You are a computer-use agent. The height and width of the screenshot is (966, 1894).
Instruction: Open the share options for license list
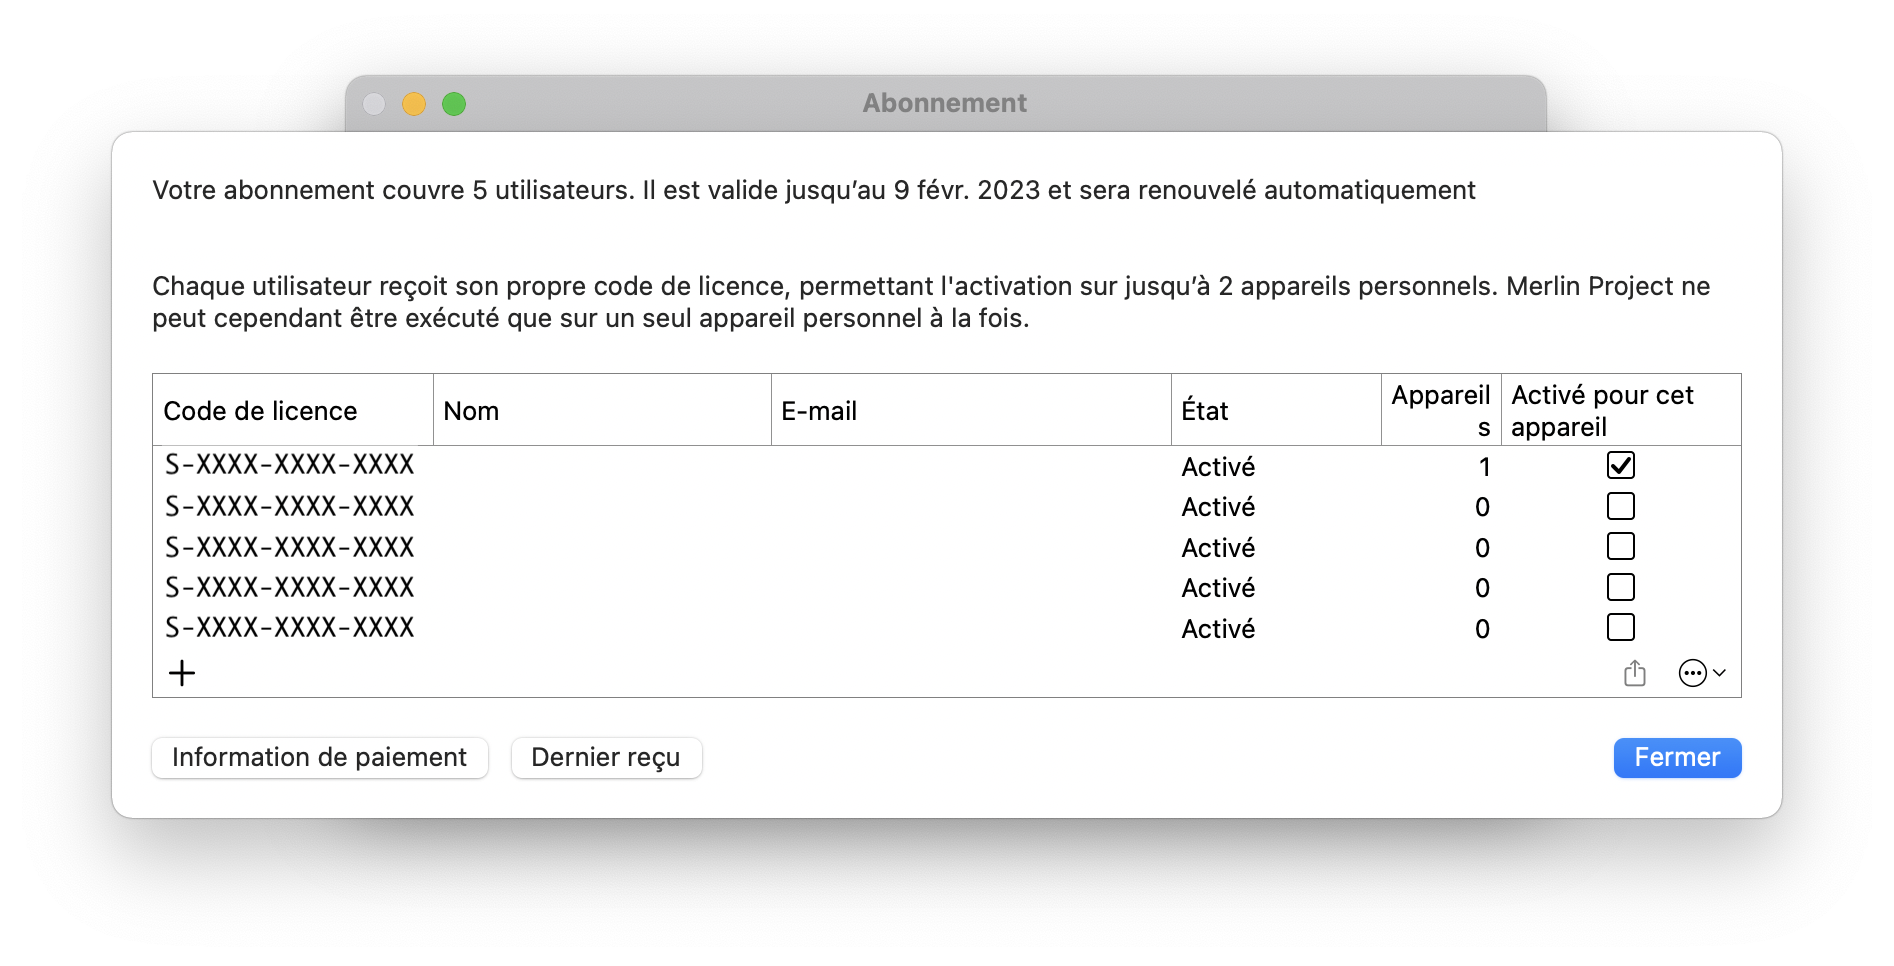[x=1635, y=672]
